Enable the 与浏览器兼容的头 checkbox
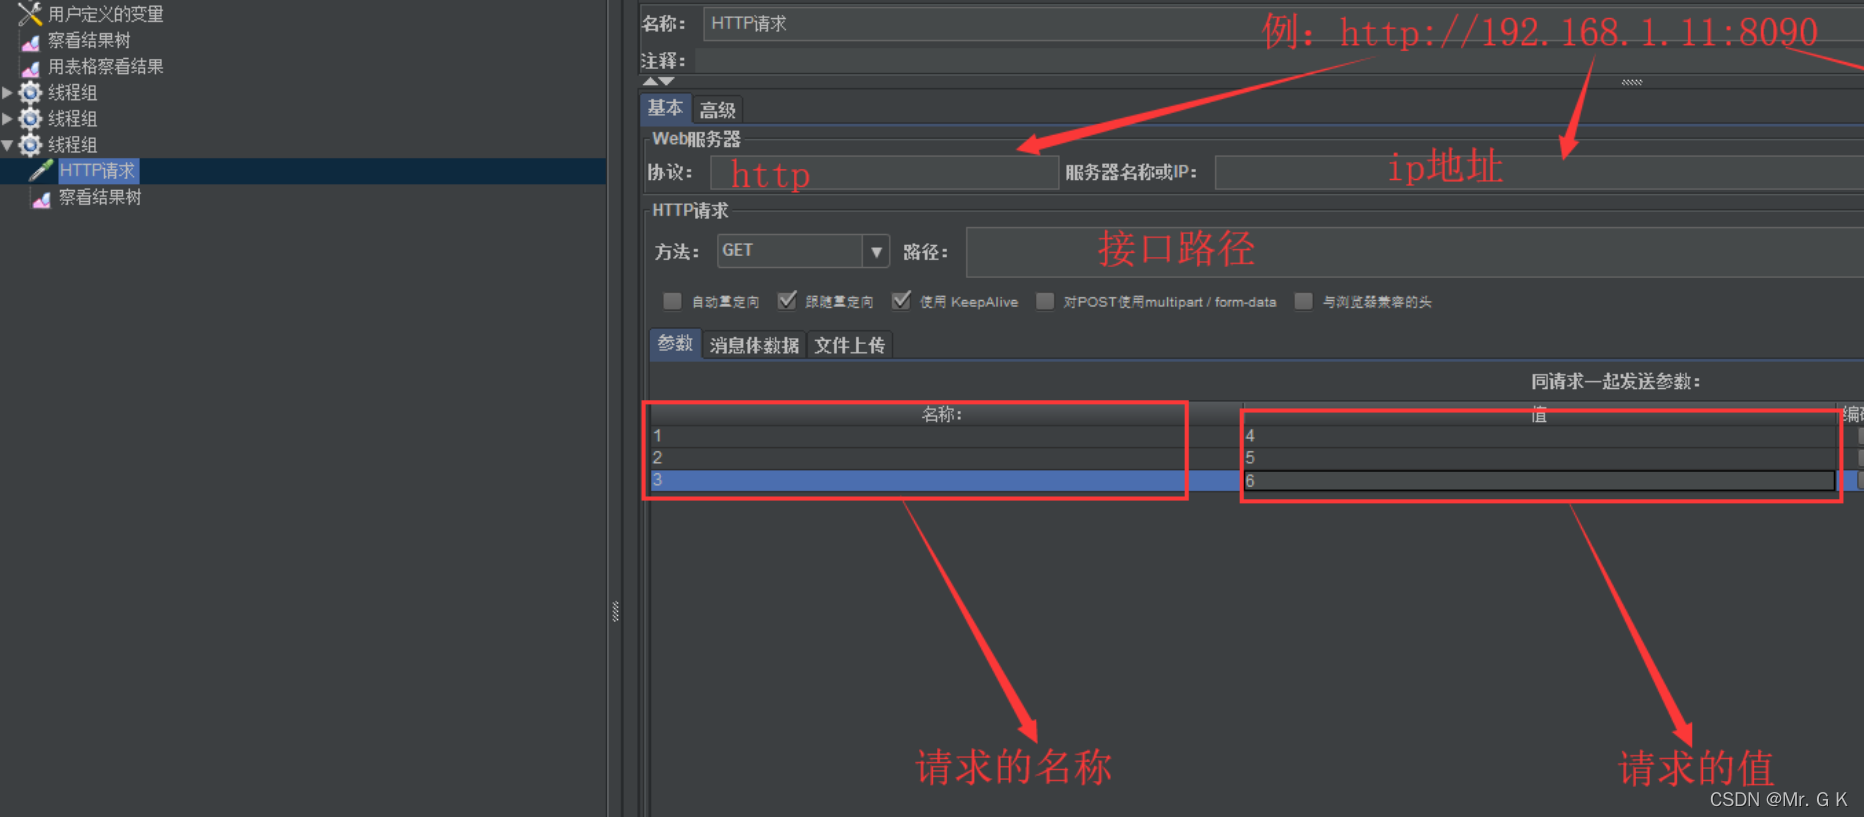This screenshot has width=1864, height=817. 1303,301
